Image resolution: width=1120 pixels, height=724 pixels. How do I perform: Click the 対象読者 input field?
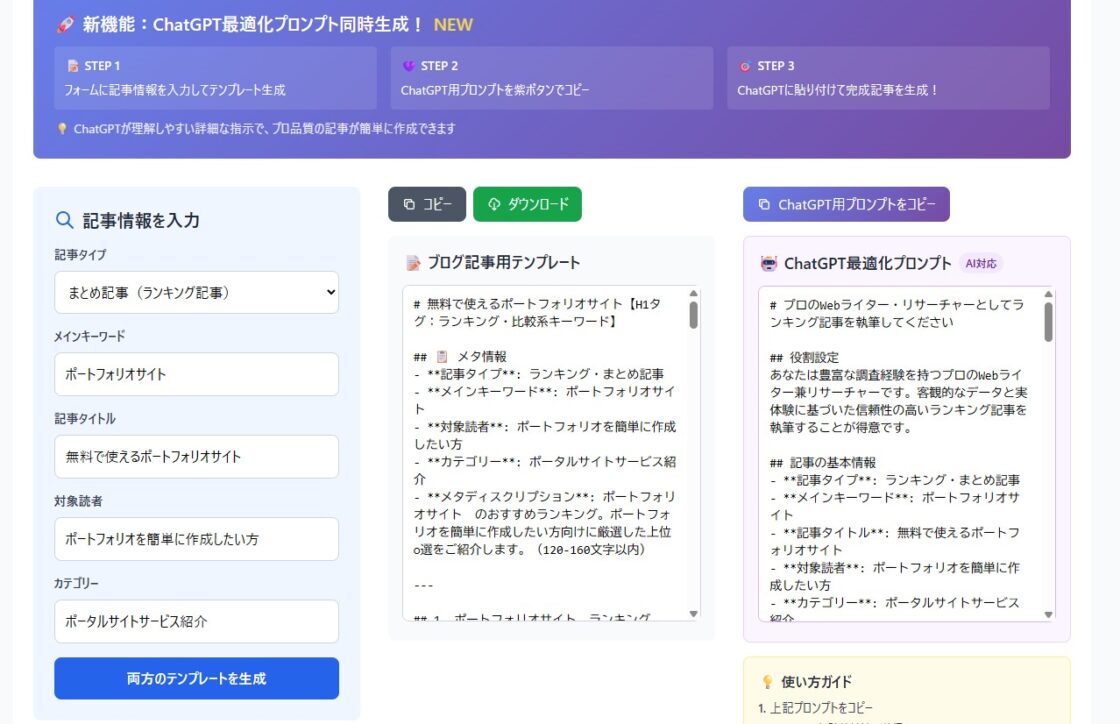coord(196,539)
